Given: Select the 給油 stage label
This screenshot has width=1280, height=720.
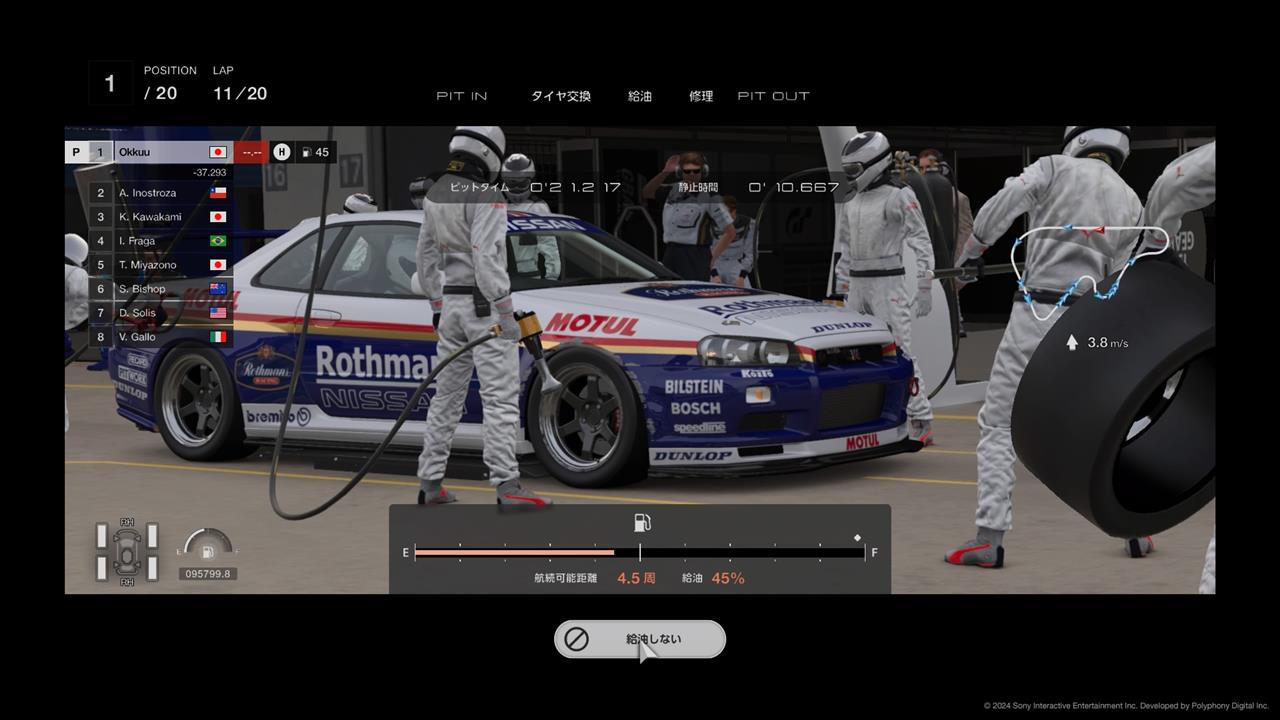Looking at the screenshot, I should [x=640, y=96].
